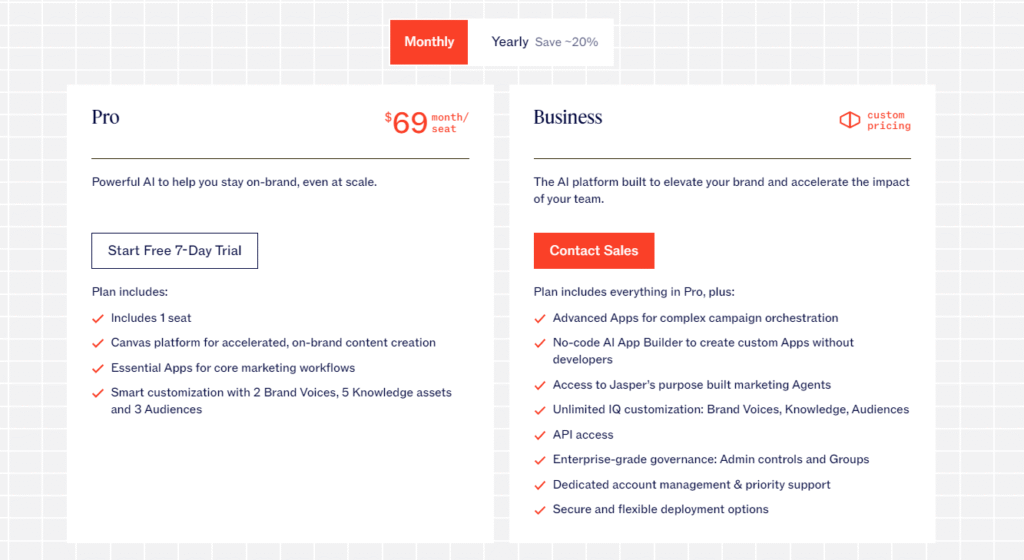Select Yearly billing option
The width and height of the screenshot is (1024, 560).
(509, 42)
